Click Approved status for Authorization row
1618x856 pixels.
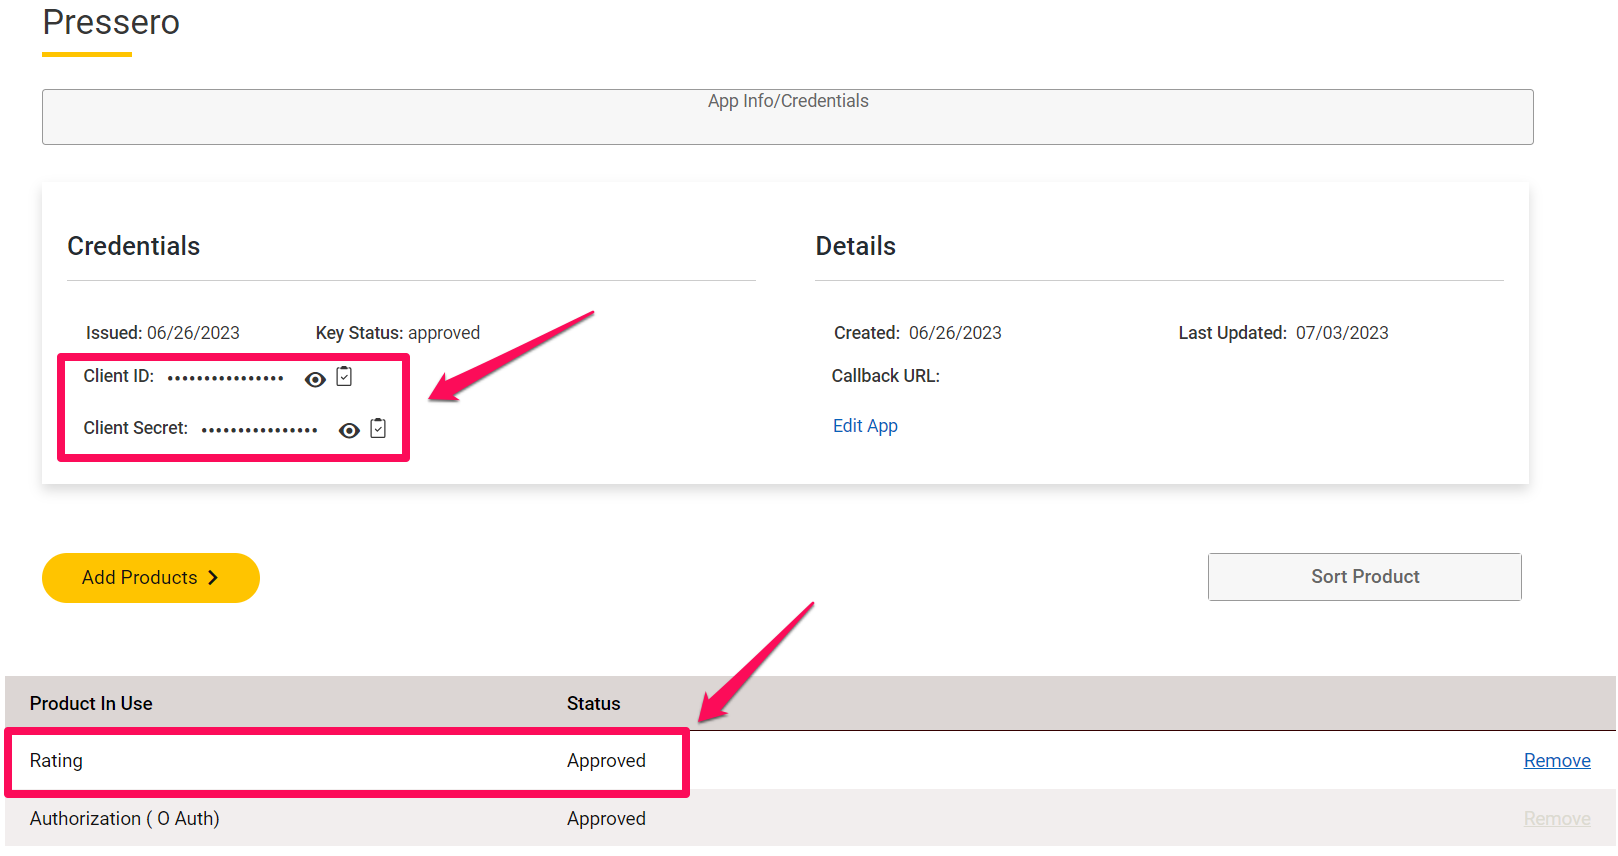tap(606, 819)
